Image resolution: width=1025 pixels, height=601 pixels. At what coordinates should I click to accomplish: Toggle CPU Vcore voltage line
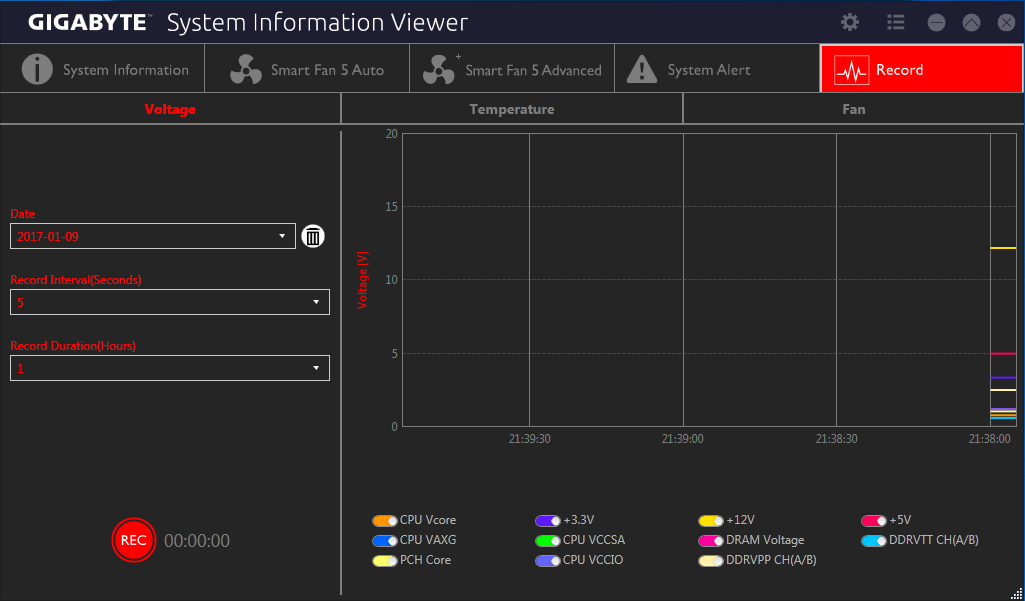point(385,521)
